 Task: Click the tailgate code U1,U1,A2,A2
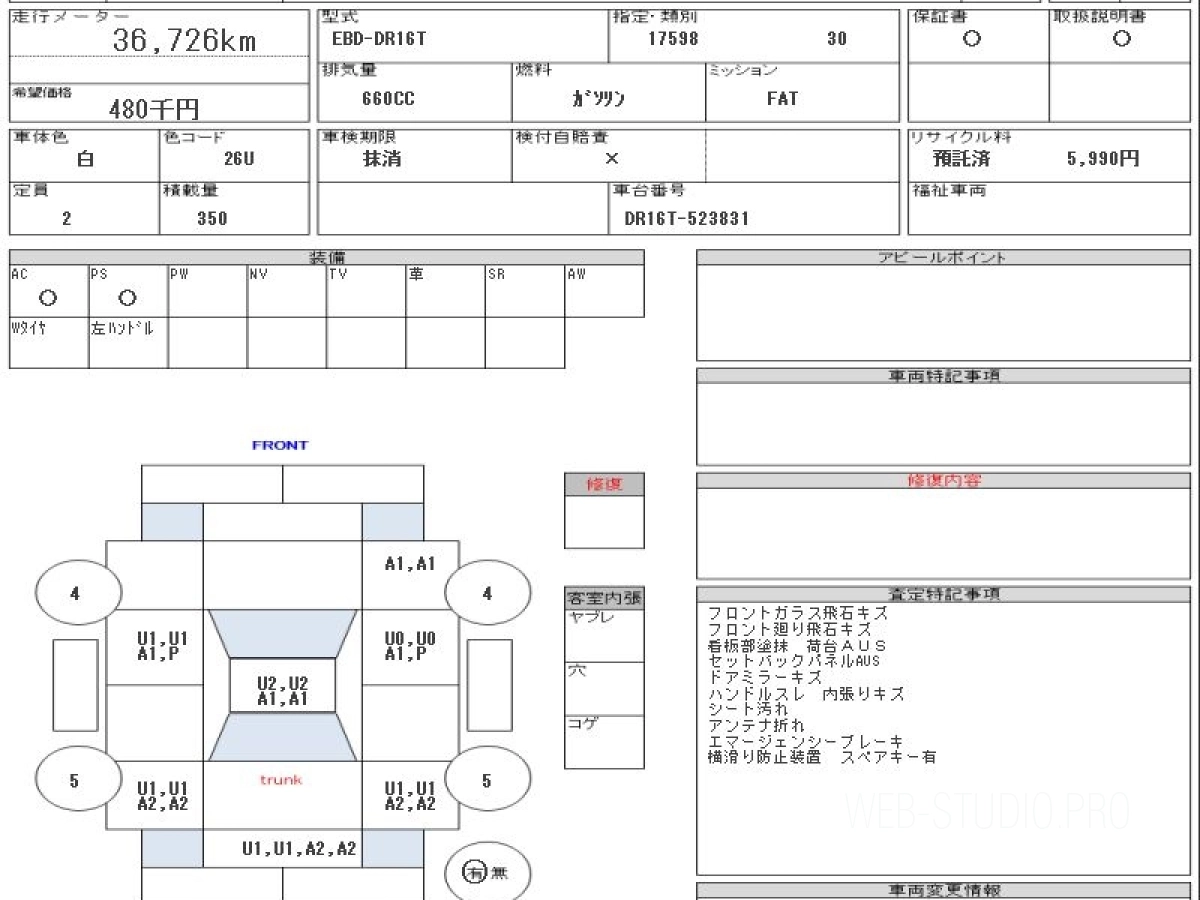point(299,848)
